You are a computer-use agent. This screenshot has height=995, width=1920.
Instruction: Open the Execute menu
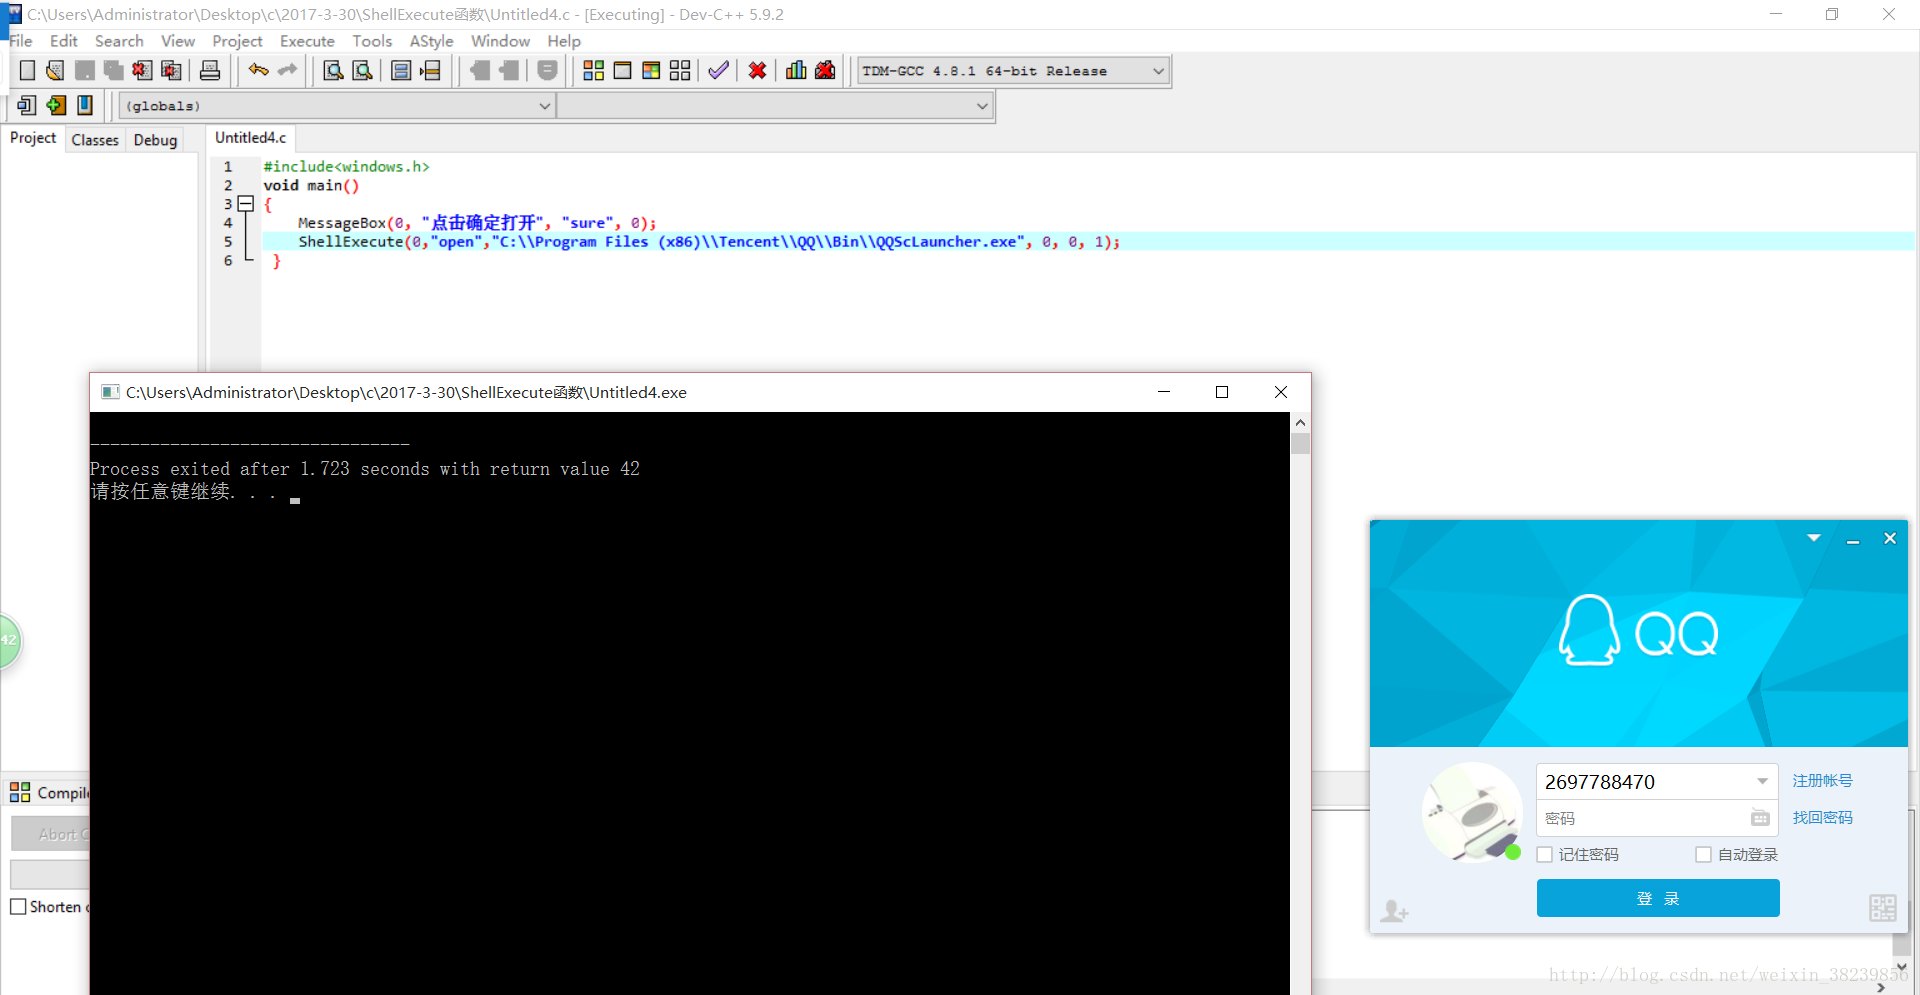(x=307, y=41)
